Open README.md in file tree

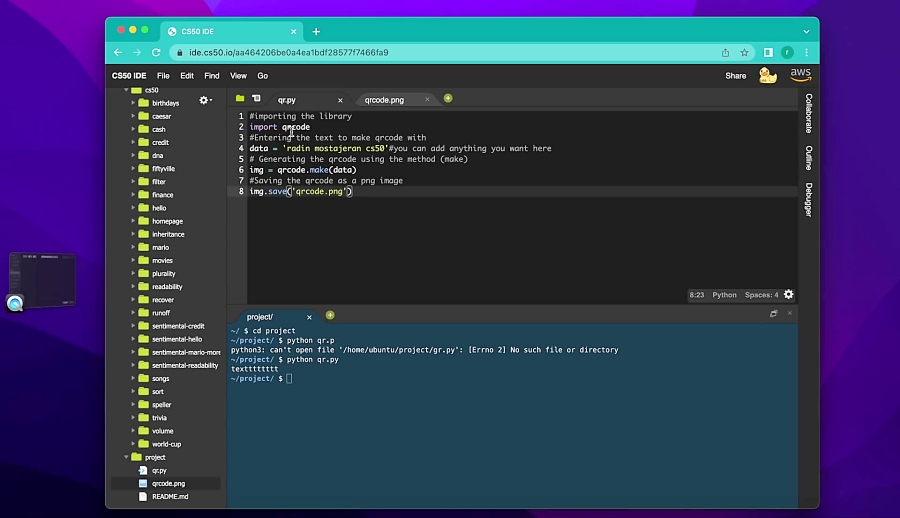169,496
